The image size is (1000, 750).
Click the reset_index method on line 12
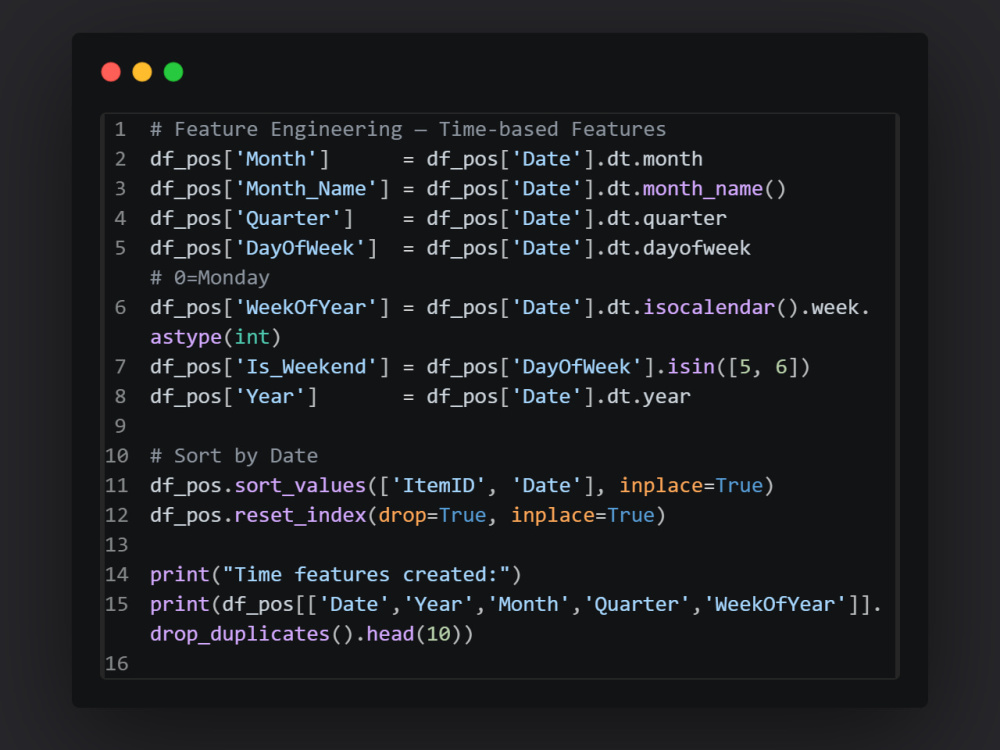click(300, 515)
